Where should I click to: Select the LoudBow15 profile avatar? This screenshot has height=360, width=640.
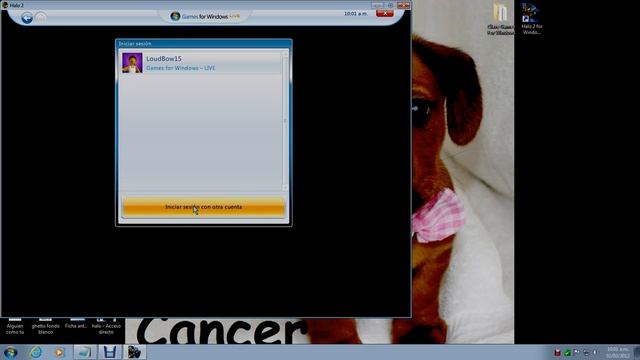pyautogui.click(x=132, y=63)
